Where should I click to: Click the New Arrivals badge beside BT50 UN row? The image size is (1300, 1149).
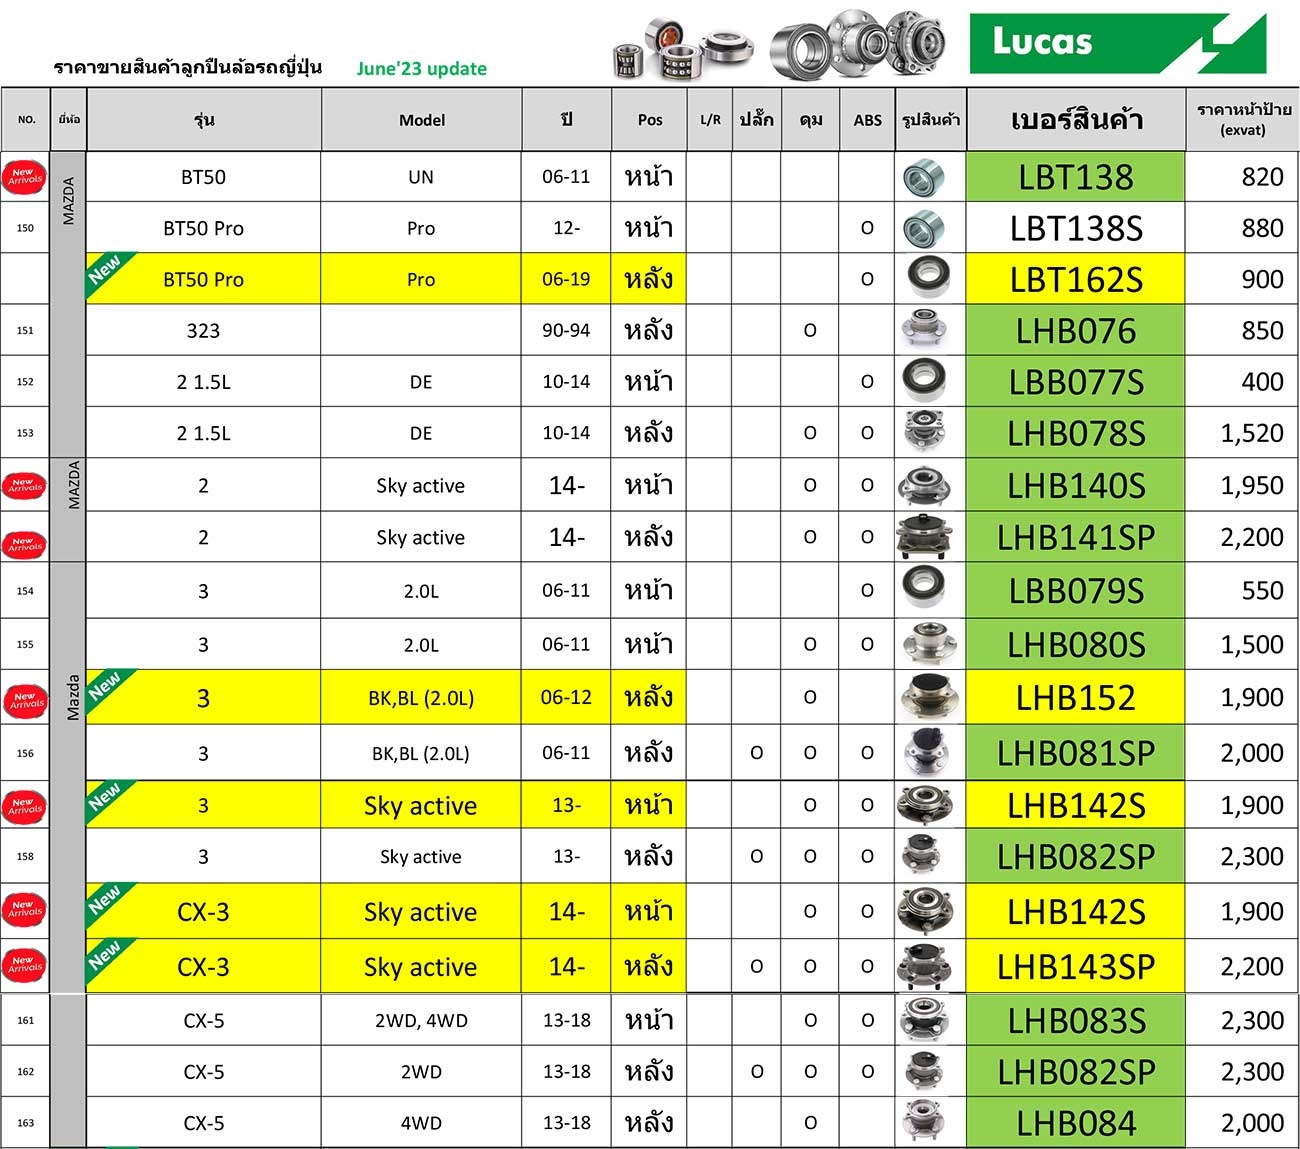[x=24, y=177]
